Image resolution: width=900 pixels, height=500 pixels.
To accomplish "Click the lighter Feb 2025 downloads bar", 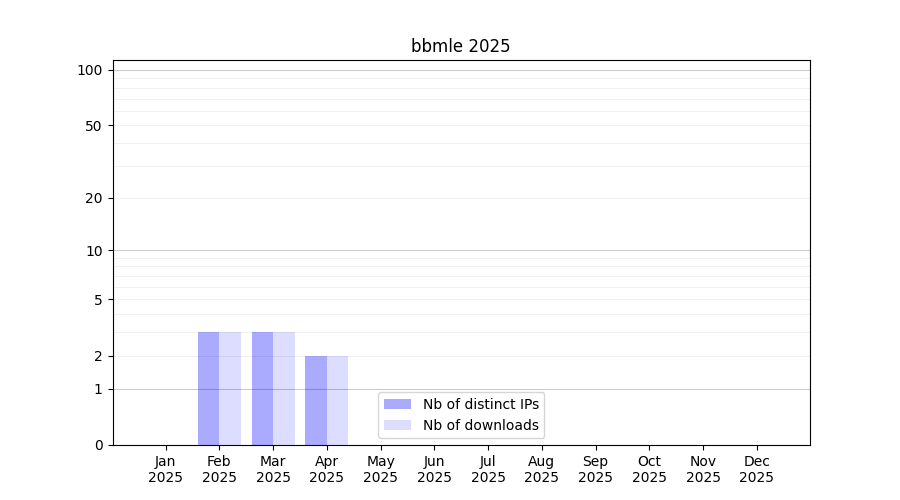I will [x=230, y=388].
